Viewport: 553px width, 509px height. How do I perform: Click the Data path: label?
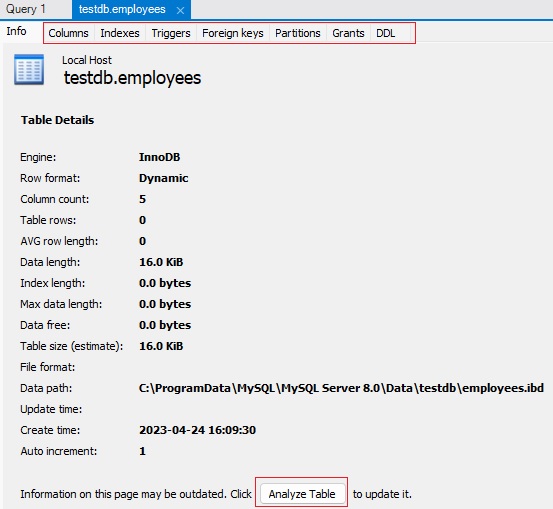pyautogui.click(x=46, y=388)
